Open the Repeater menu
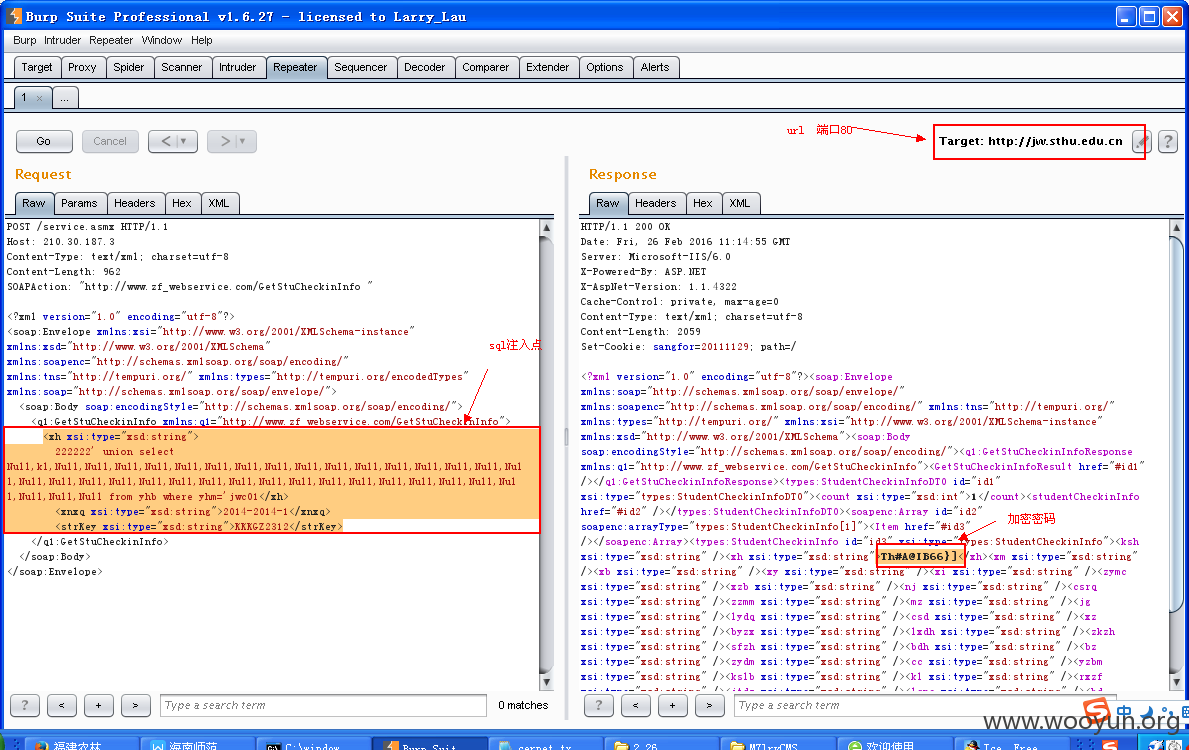The width and height of the screenshot is (1189, 750). tap(111, 40)
